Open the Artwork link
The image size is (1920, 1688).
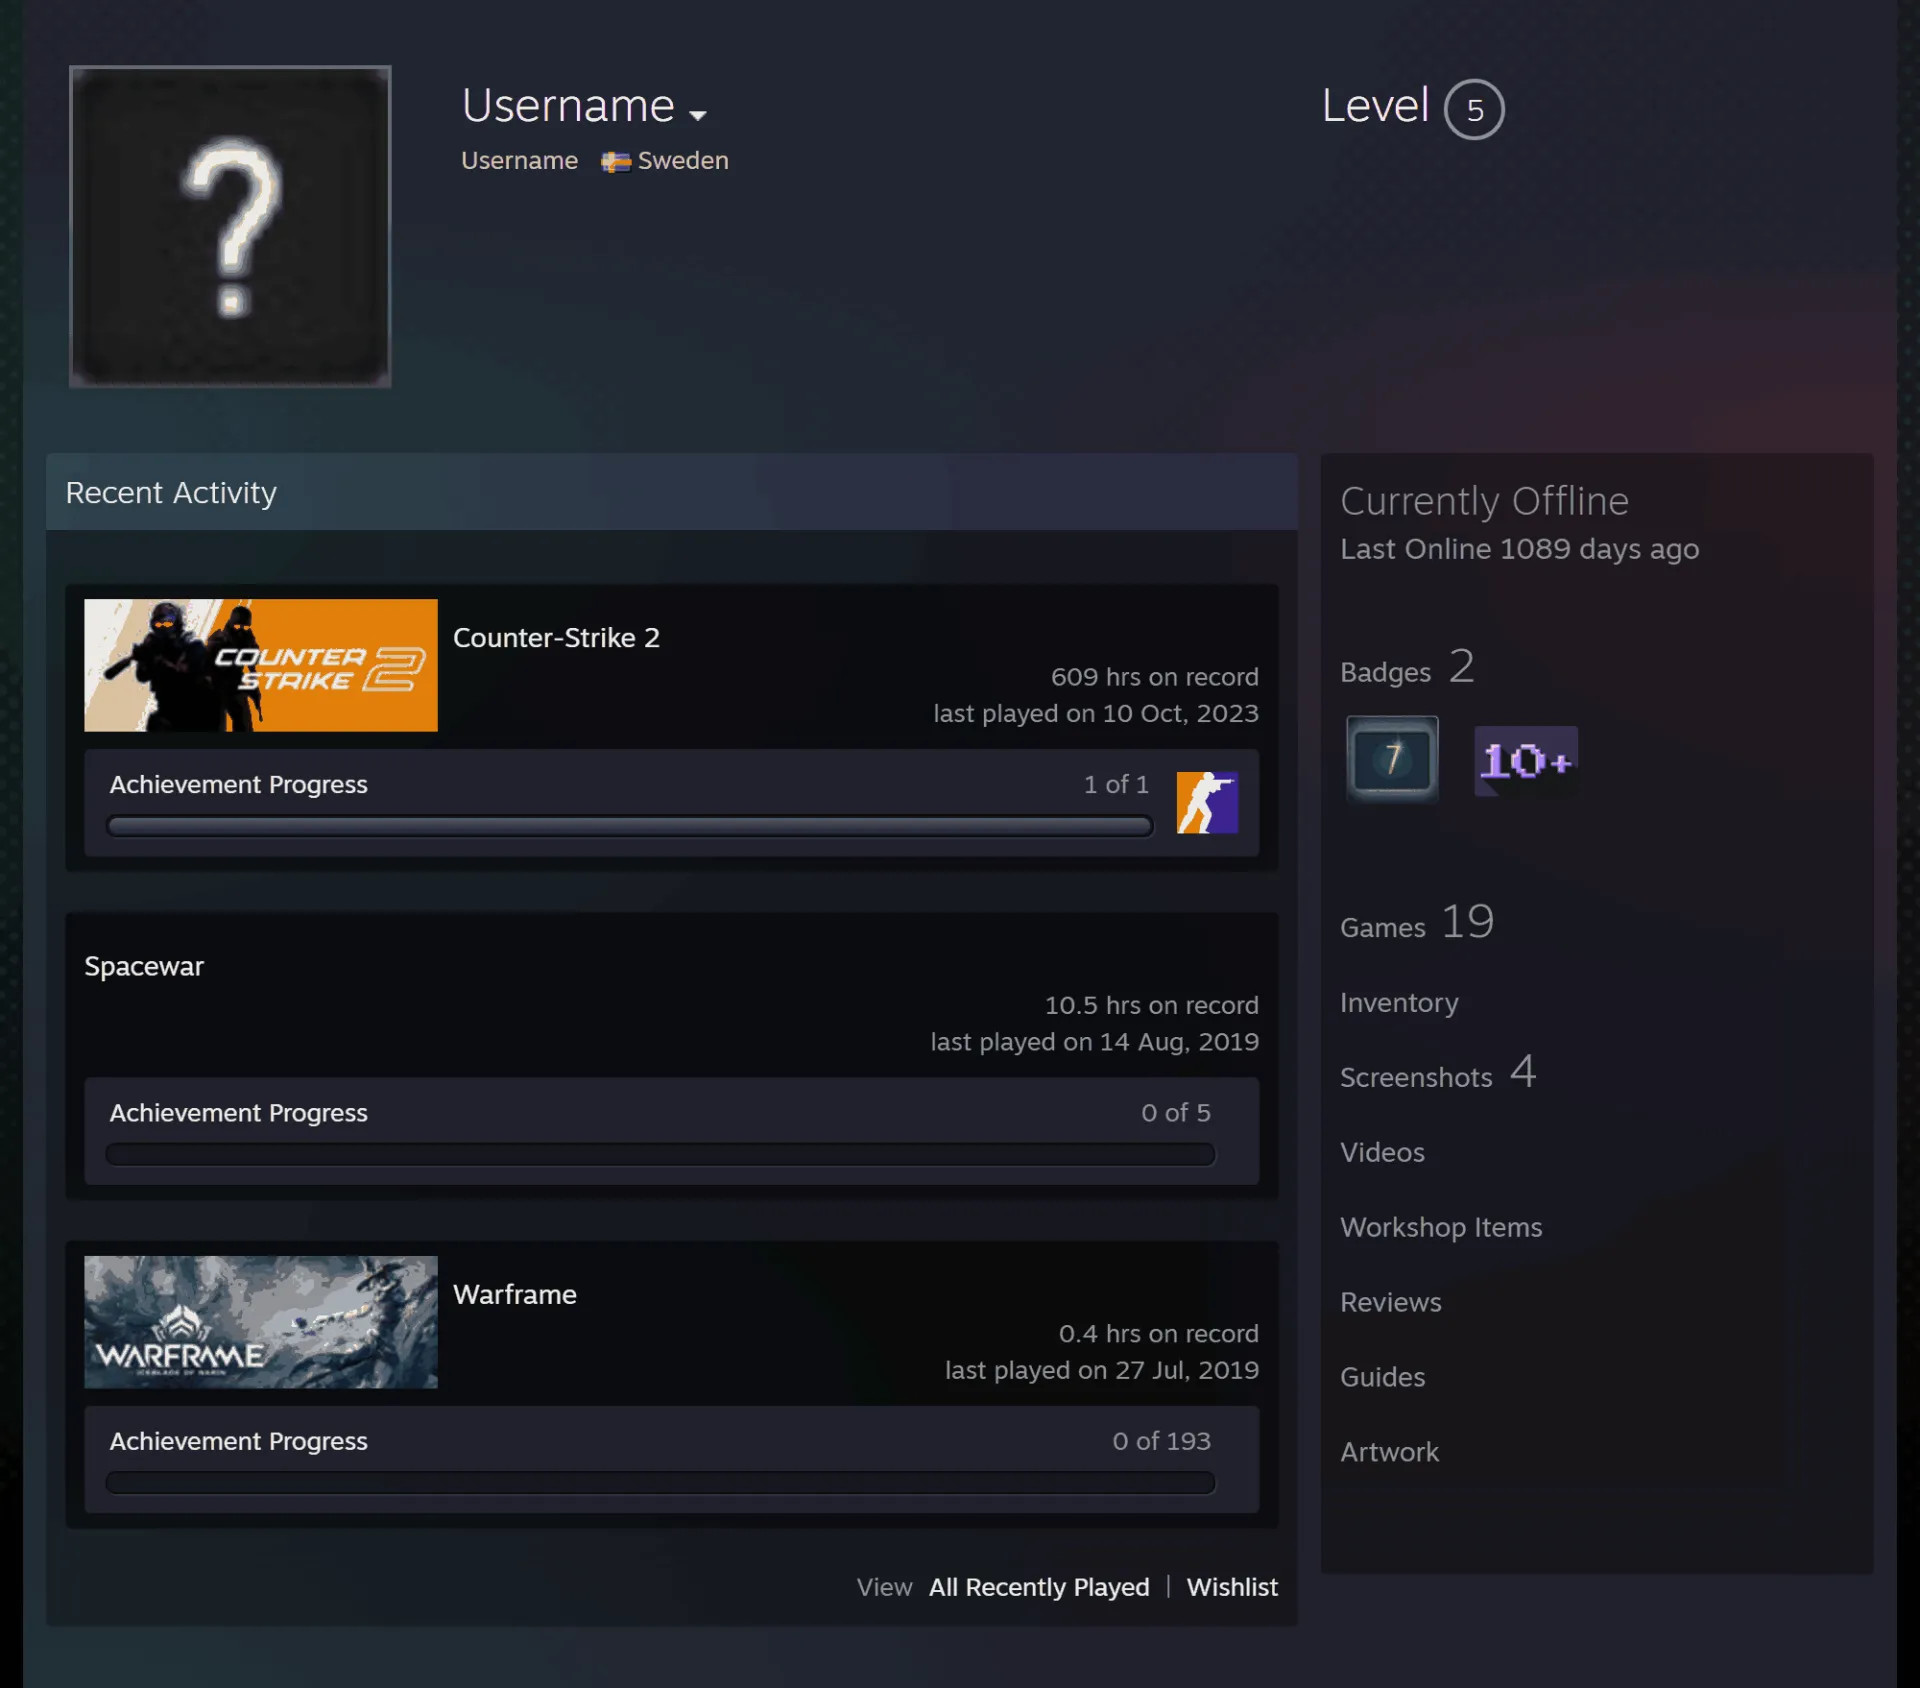1389,1453
